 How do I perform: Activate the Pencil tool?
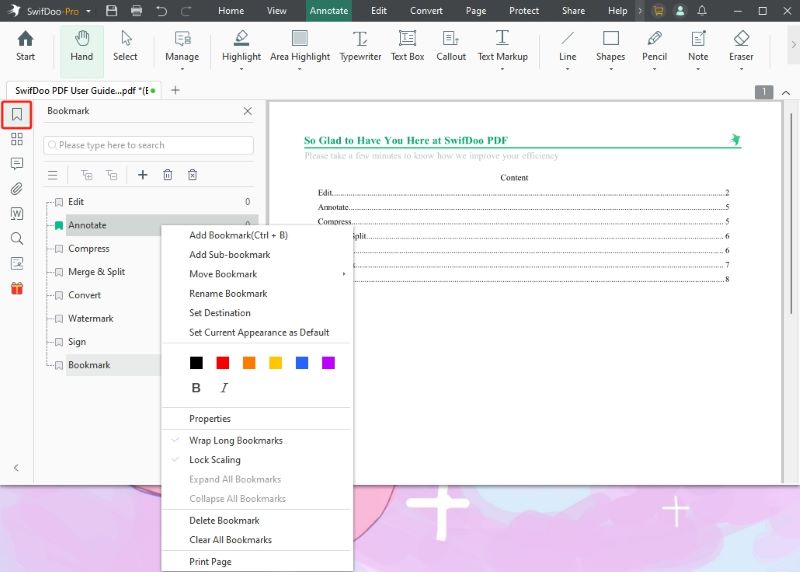point(655,48)
